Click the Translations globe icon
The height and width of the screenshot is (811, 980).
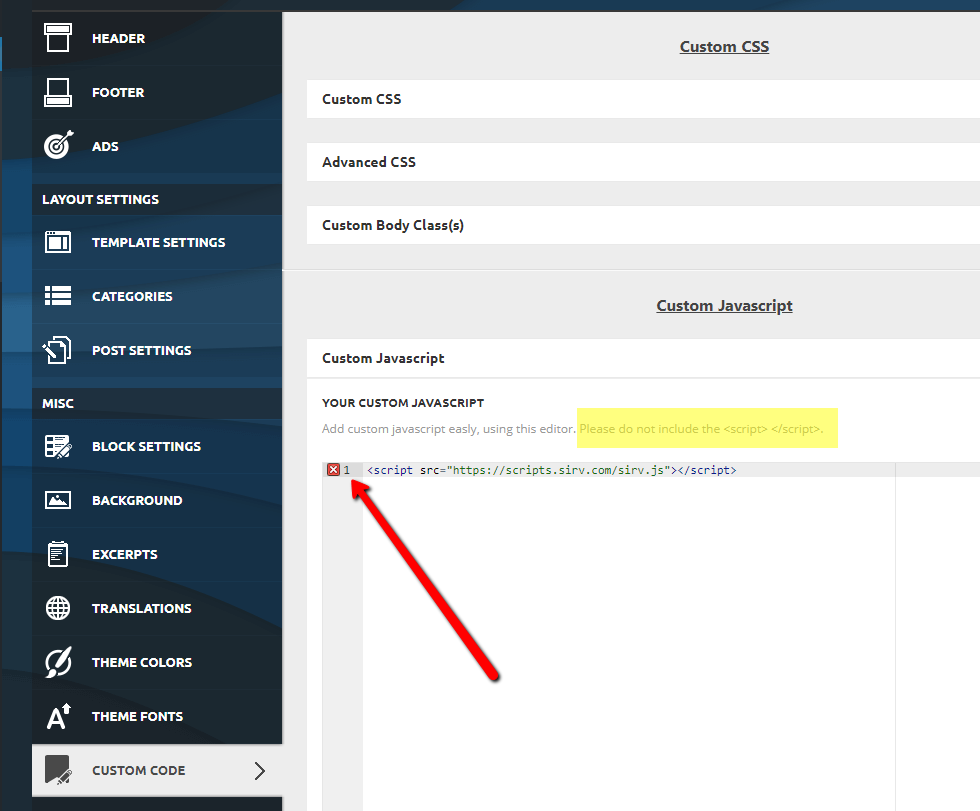click(58, 608)
